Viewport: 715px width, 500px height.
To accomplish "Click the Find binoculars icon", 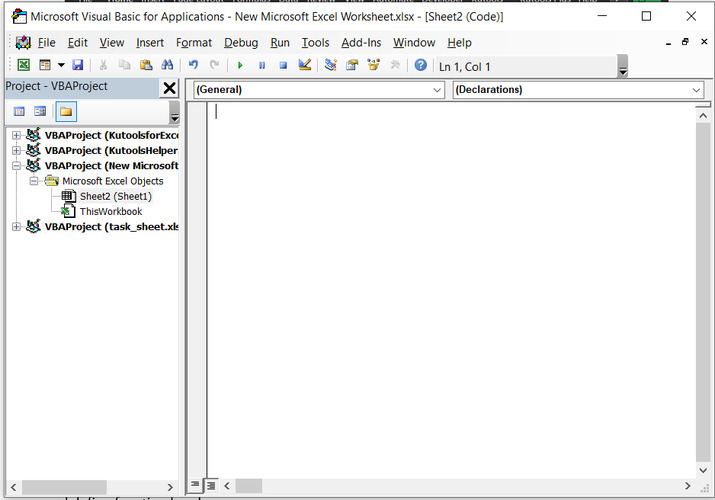I will click(167, 65).
